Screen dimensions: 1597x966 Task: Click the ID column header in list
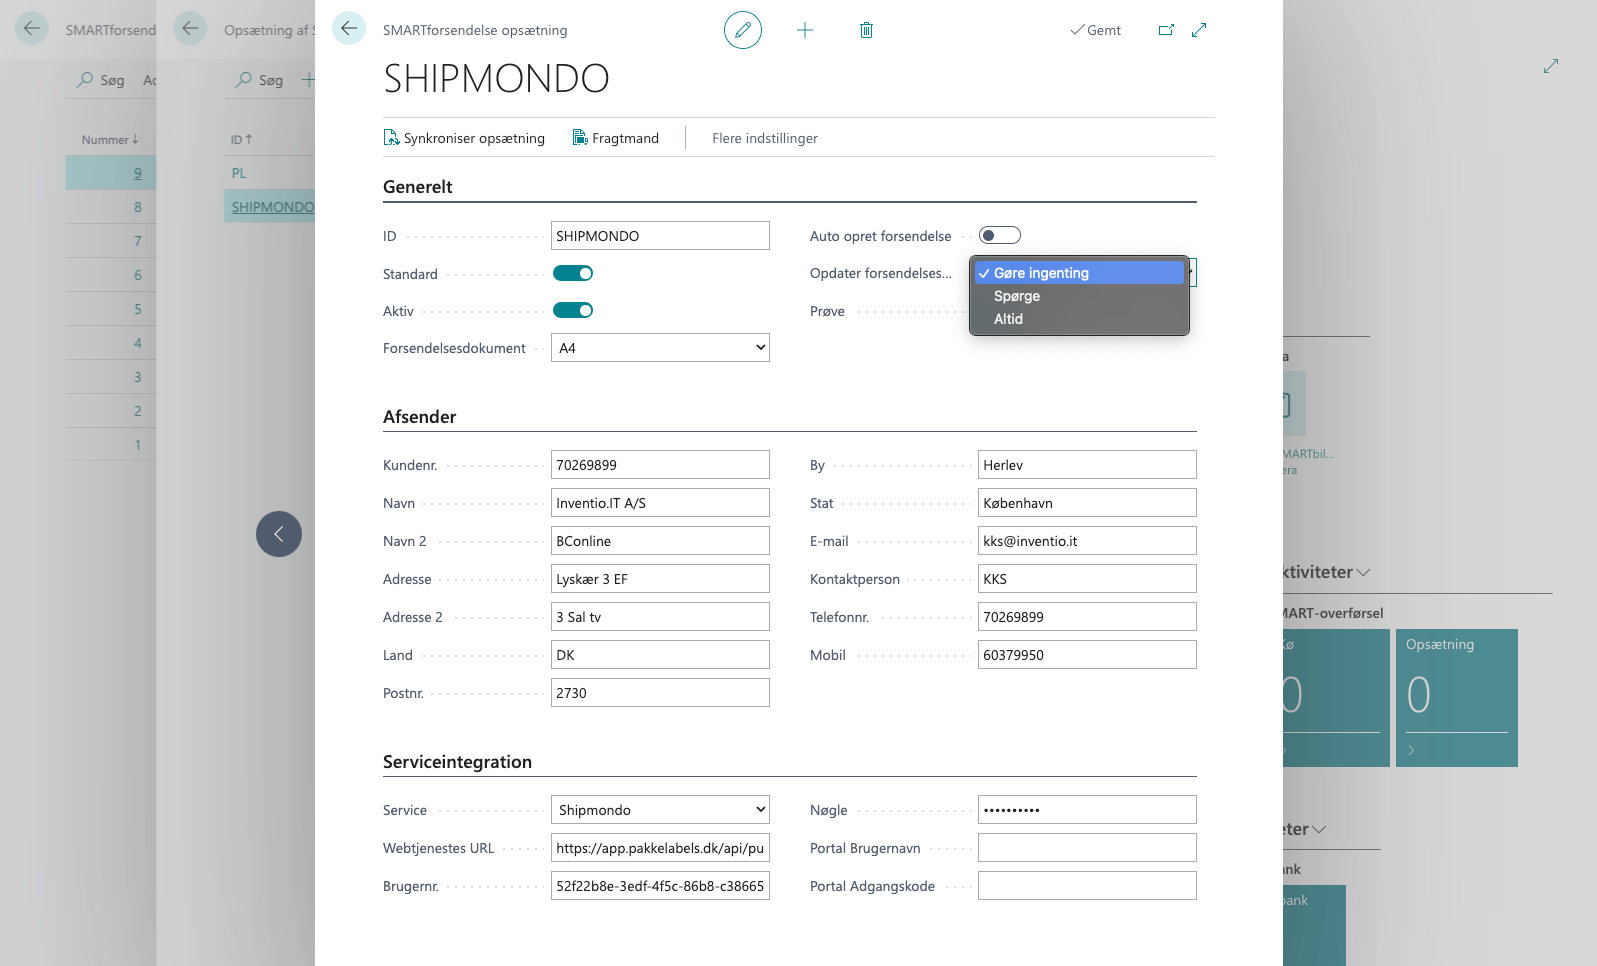click(x=241, y=140)
